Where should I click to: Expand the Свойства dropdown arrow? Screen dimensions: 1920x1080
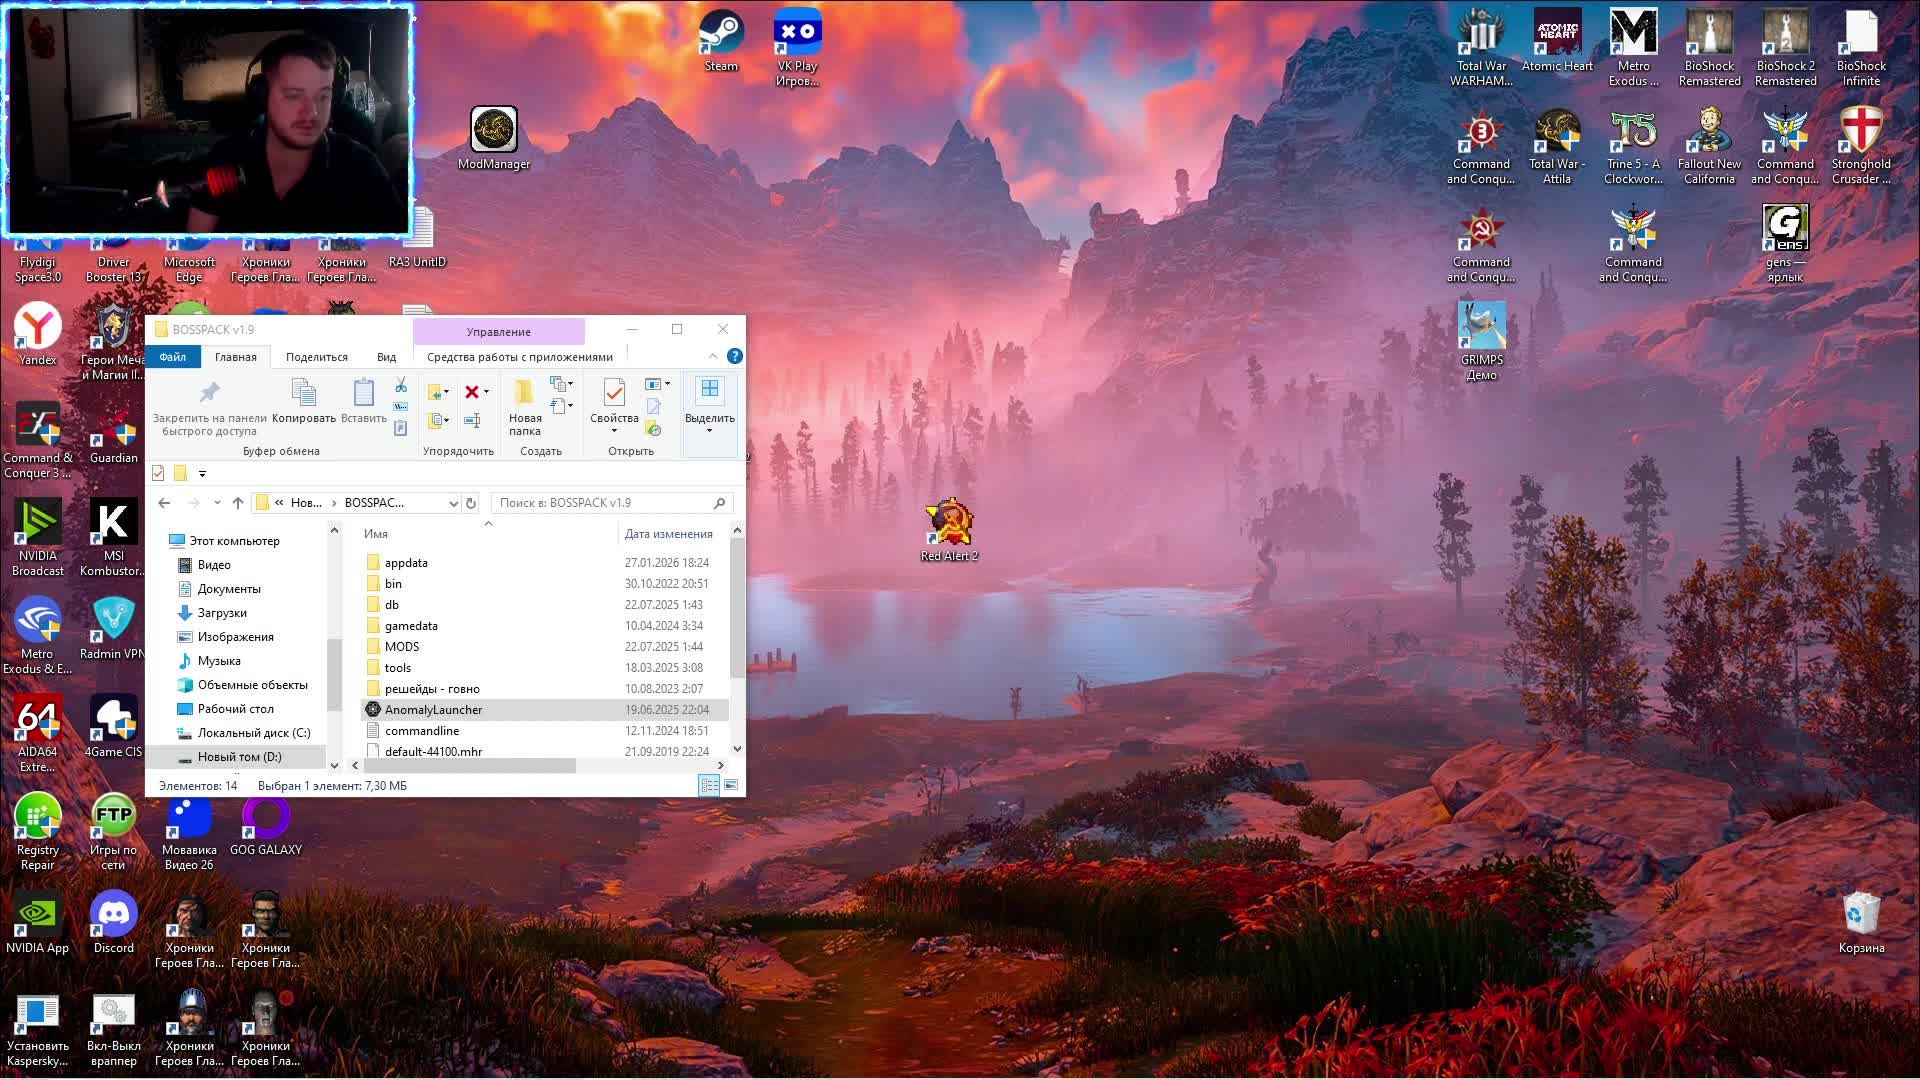click(614, 432)
